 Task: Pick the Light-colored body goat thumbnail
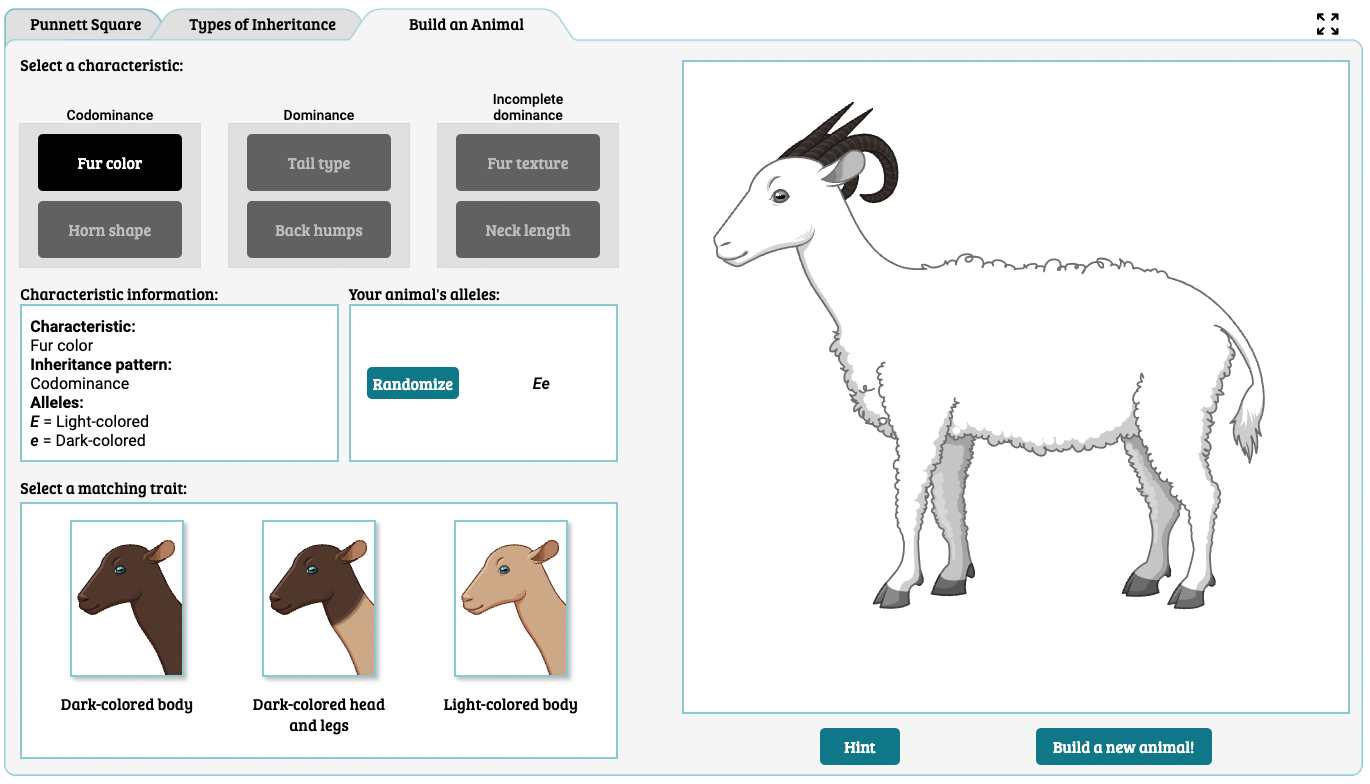click(511, 598)
